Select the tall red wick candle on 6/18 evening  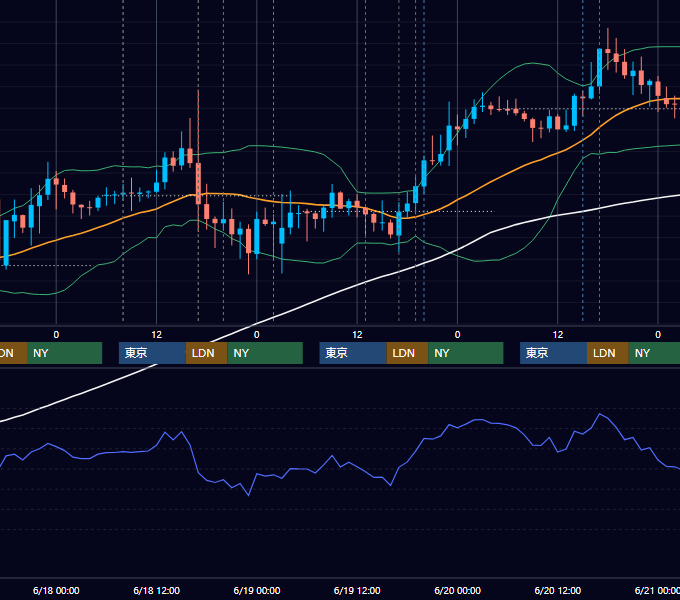coord(198,182)
